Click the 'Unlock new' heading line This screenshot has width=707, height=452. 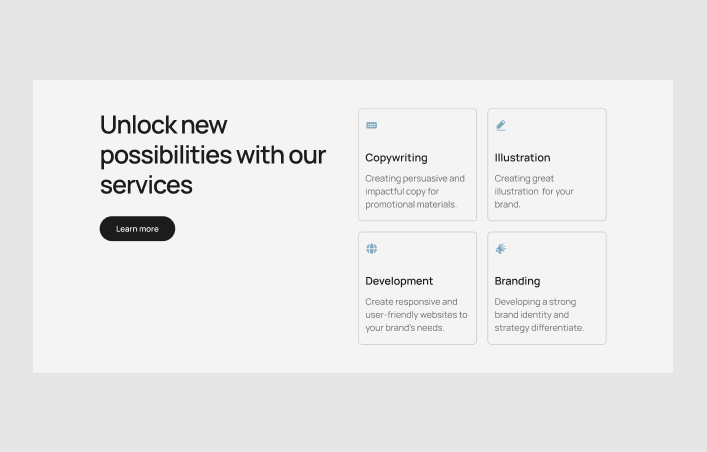[x=164, y=125]
